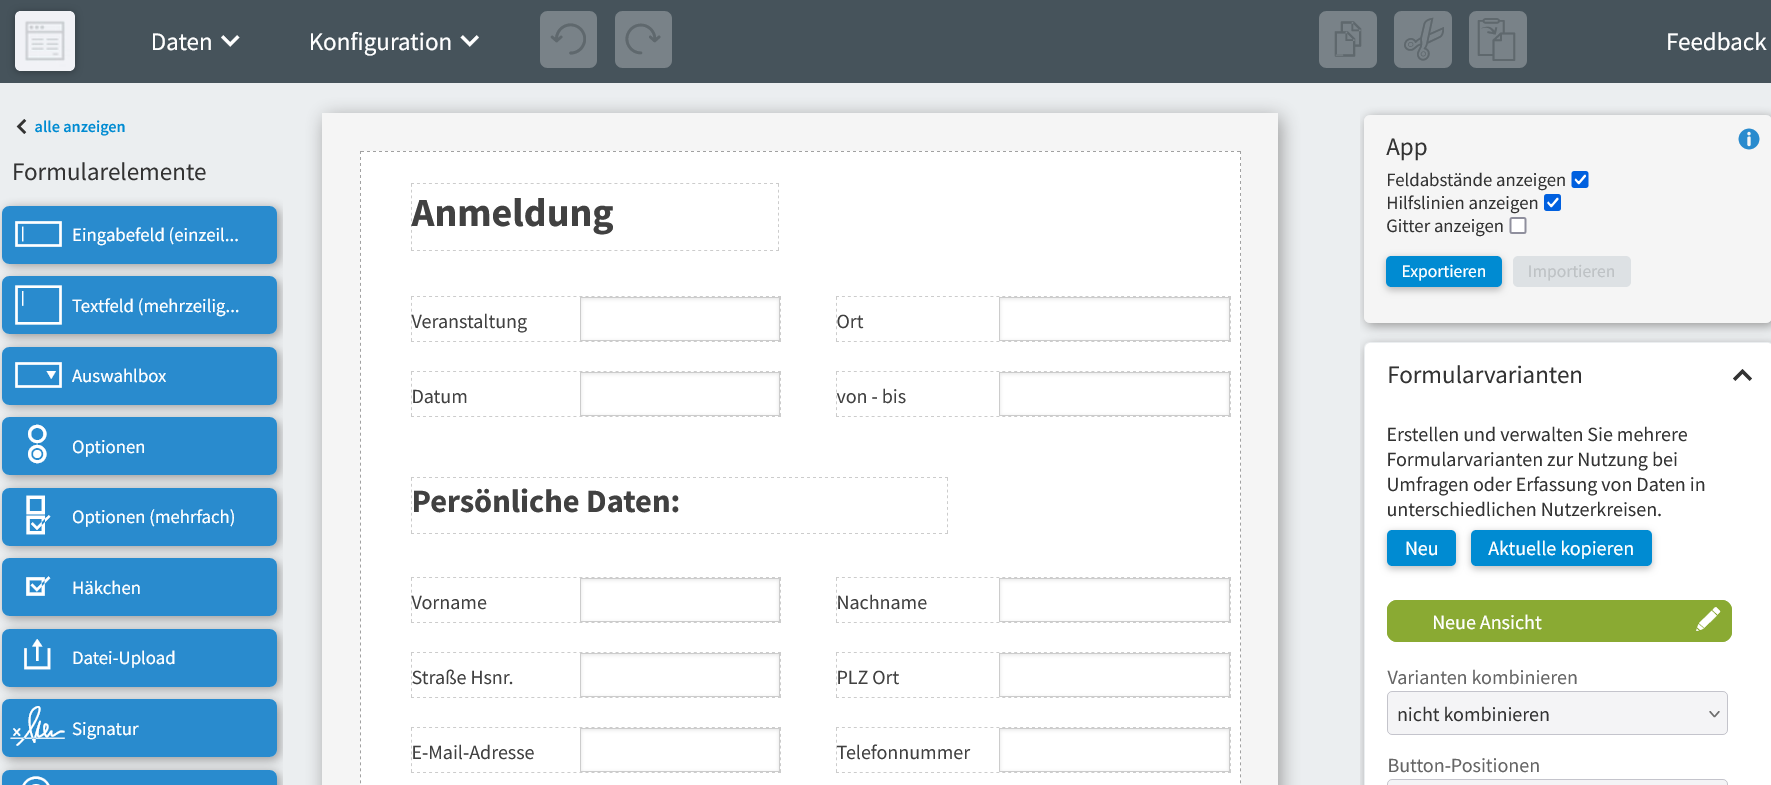Select the Veranstaltung field label
The image size is (1771, 785).
coord(469,322)
